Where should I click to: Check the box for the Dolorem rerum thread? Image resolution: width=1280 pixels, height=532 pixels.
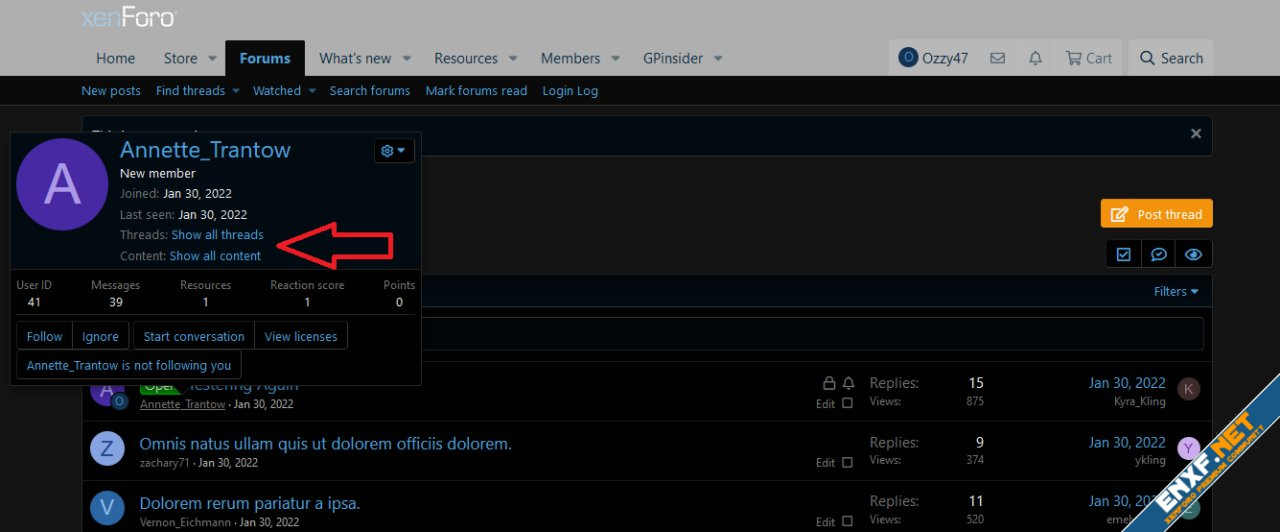847,521
